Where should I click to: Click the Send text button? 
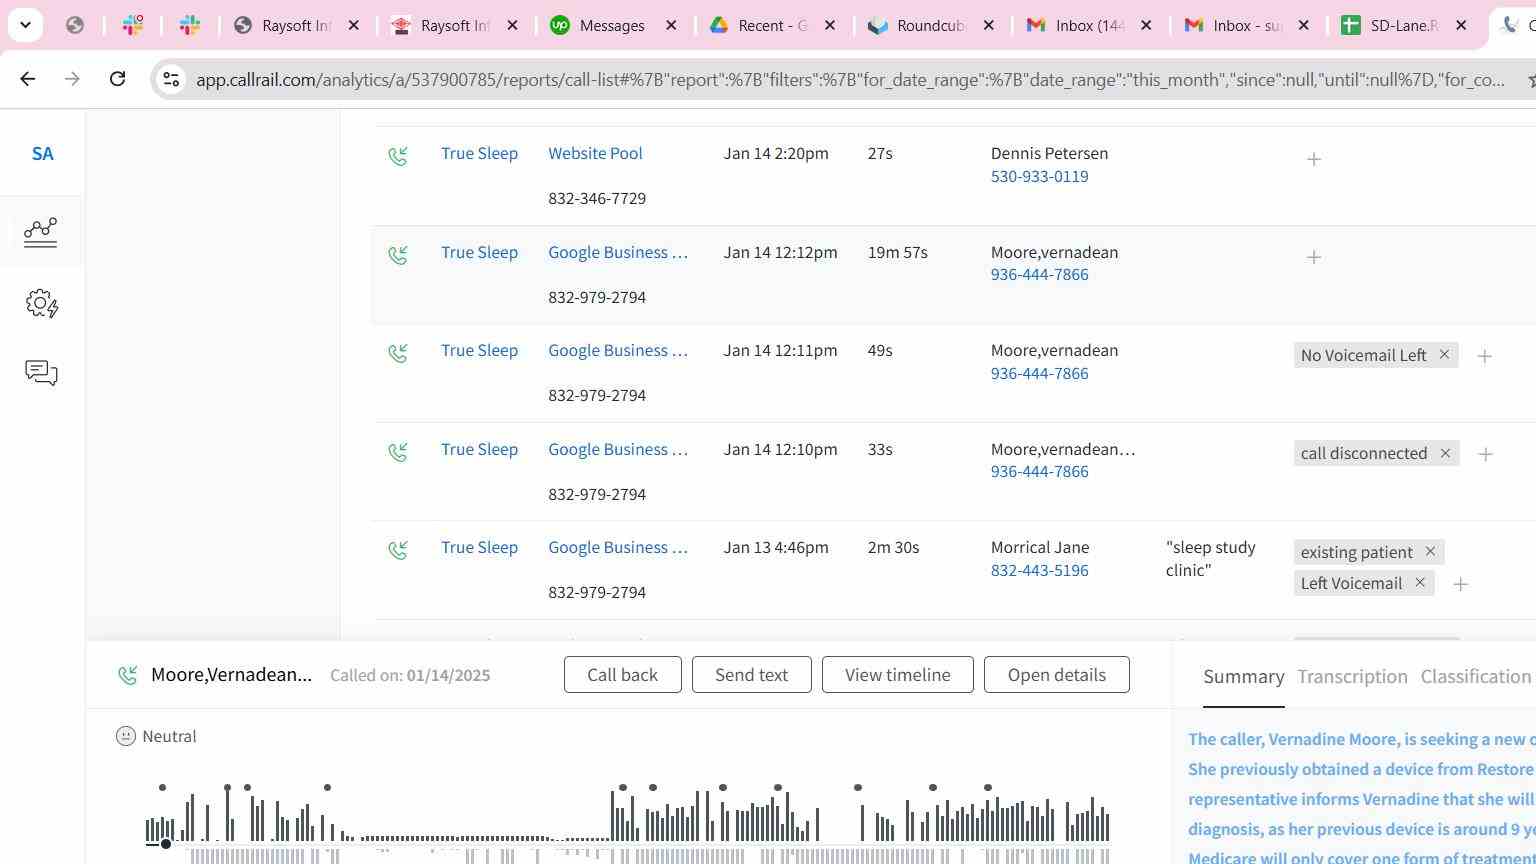coord(752,675)
